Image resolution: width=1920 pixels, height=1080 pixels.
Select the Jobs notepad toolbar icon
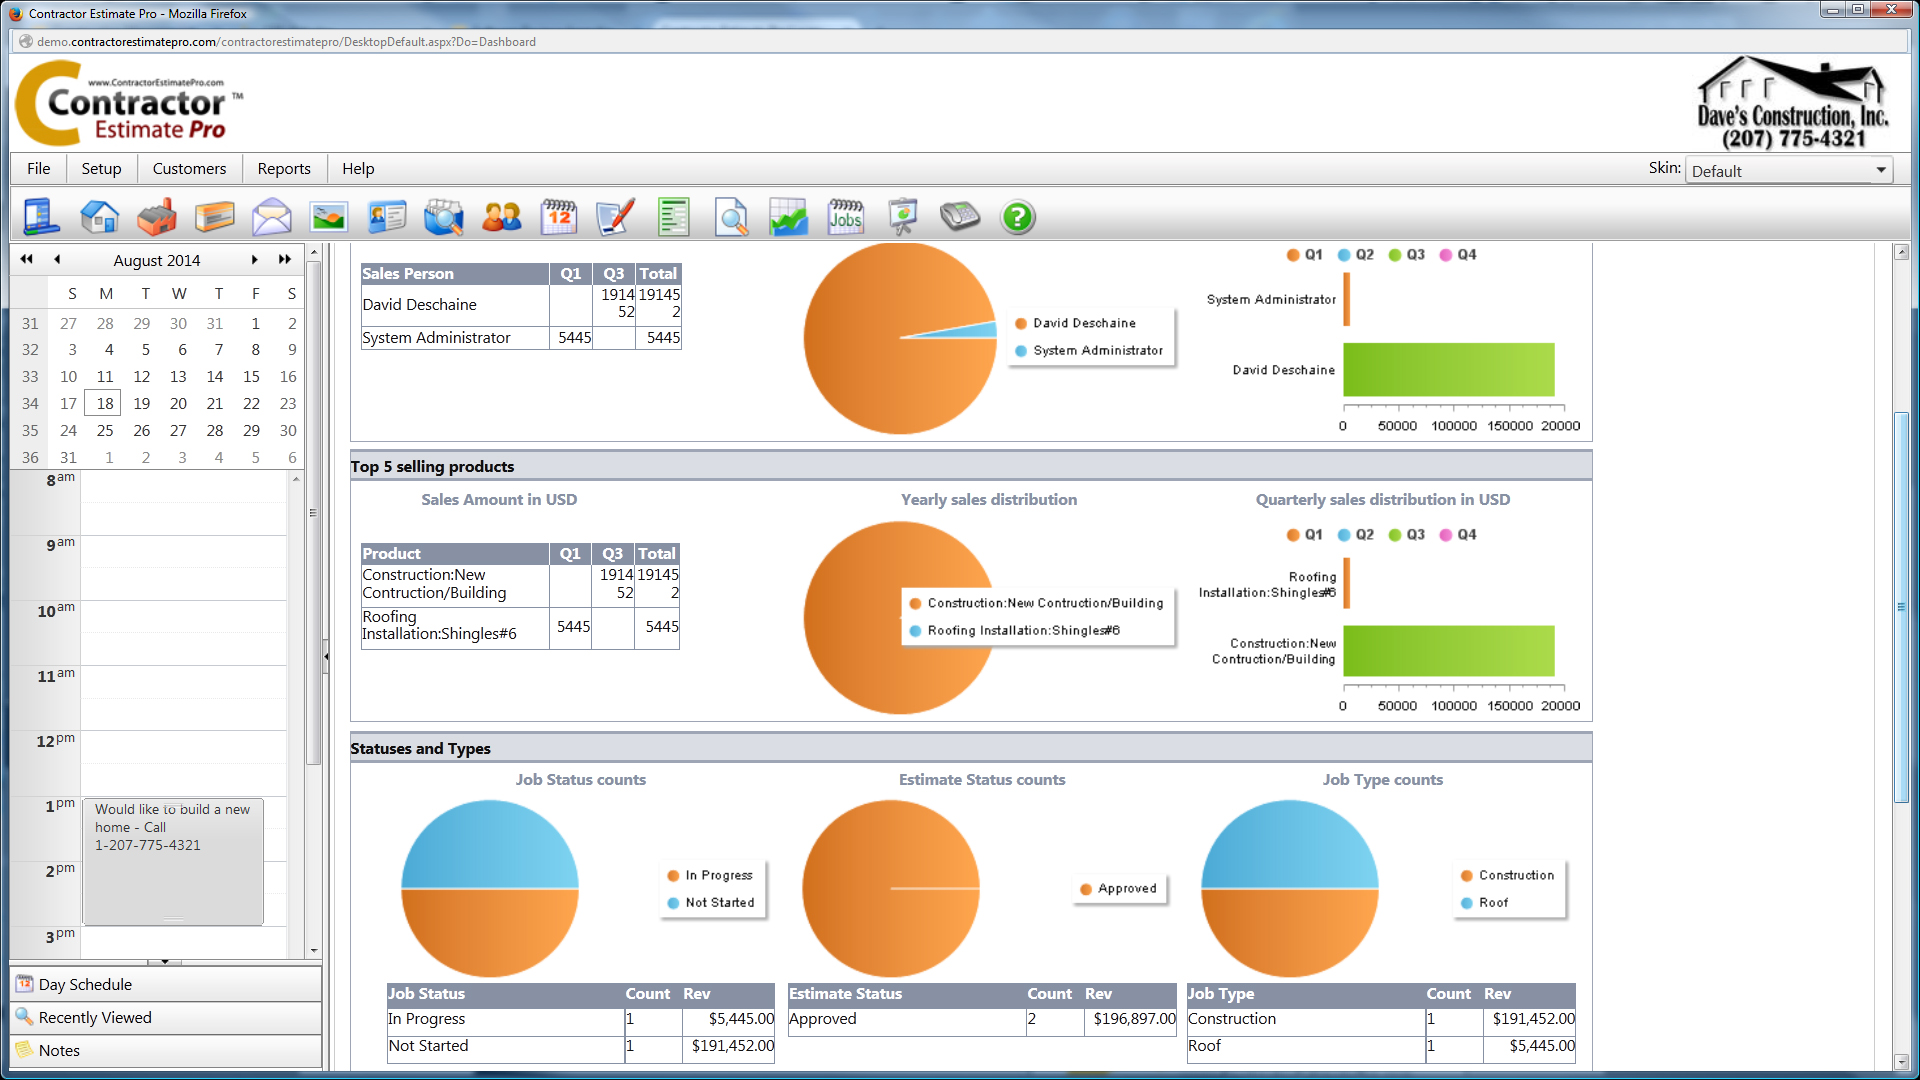click(846, 216)
